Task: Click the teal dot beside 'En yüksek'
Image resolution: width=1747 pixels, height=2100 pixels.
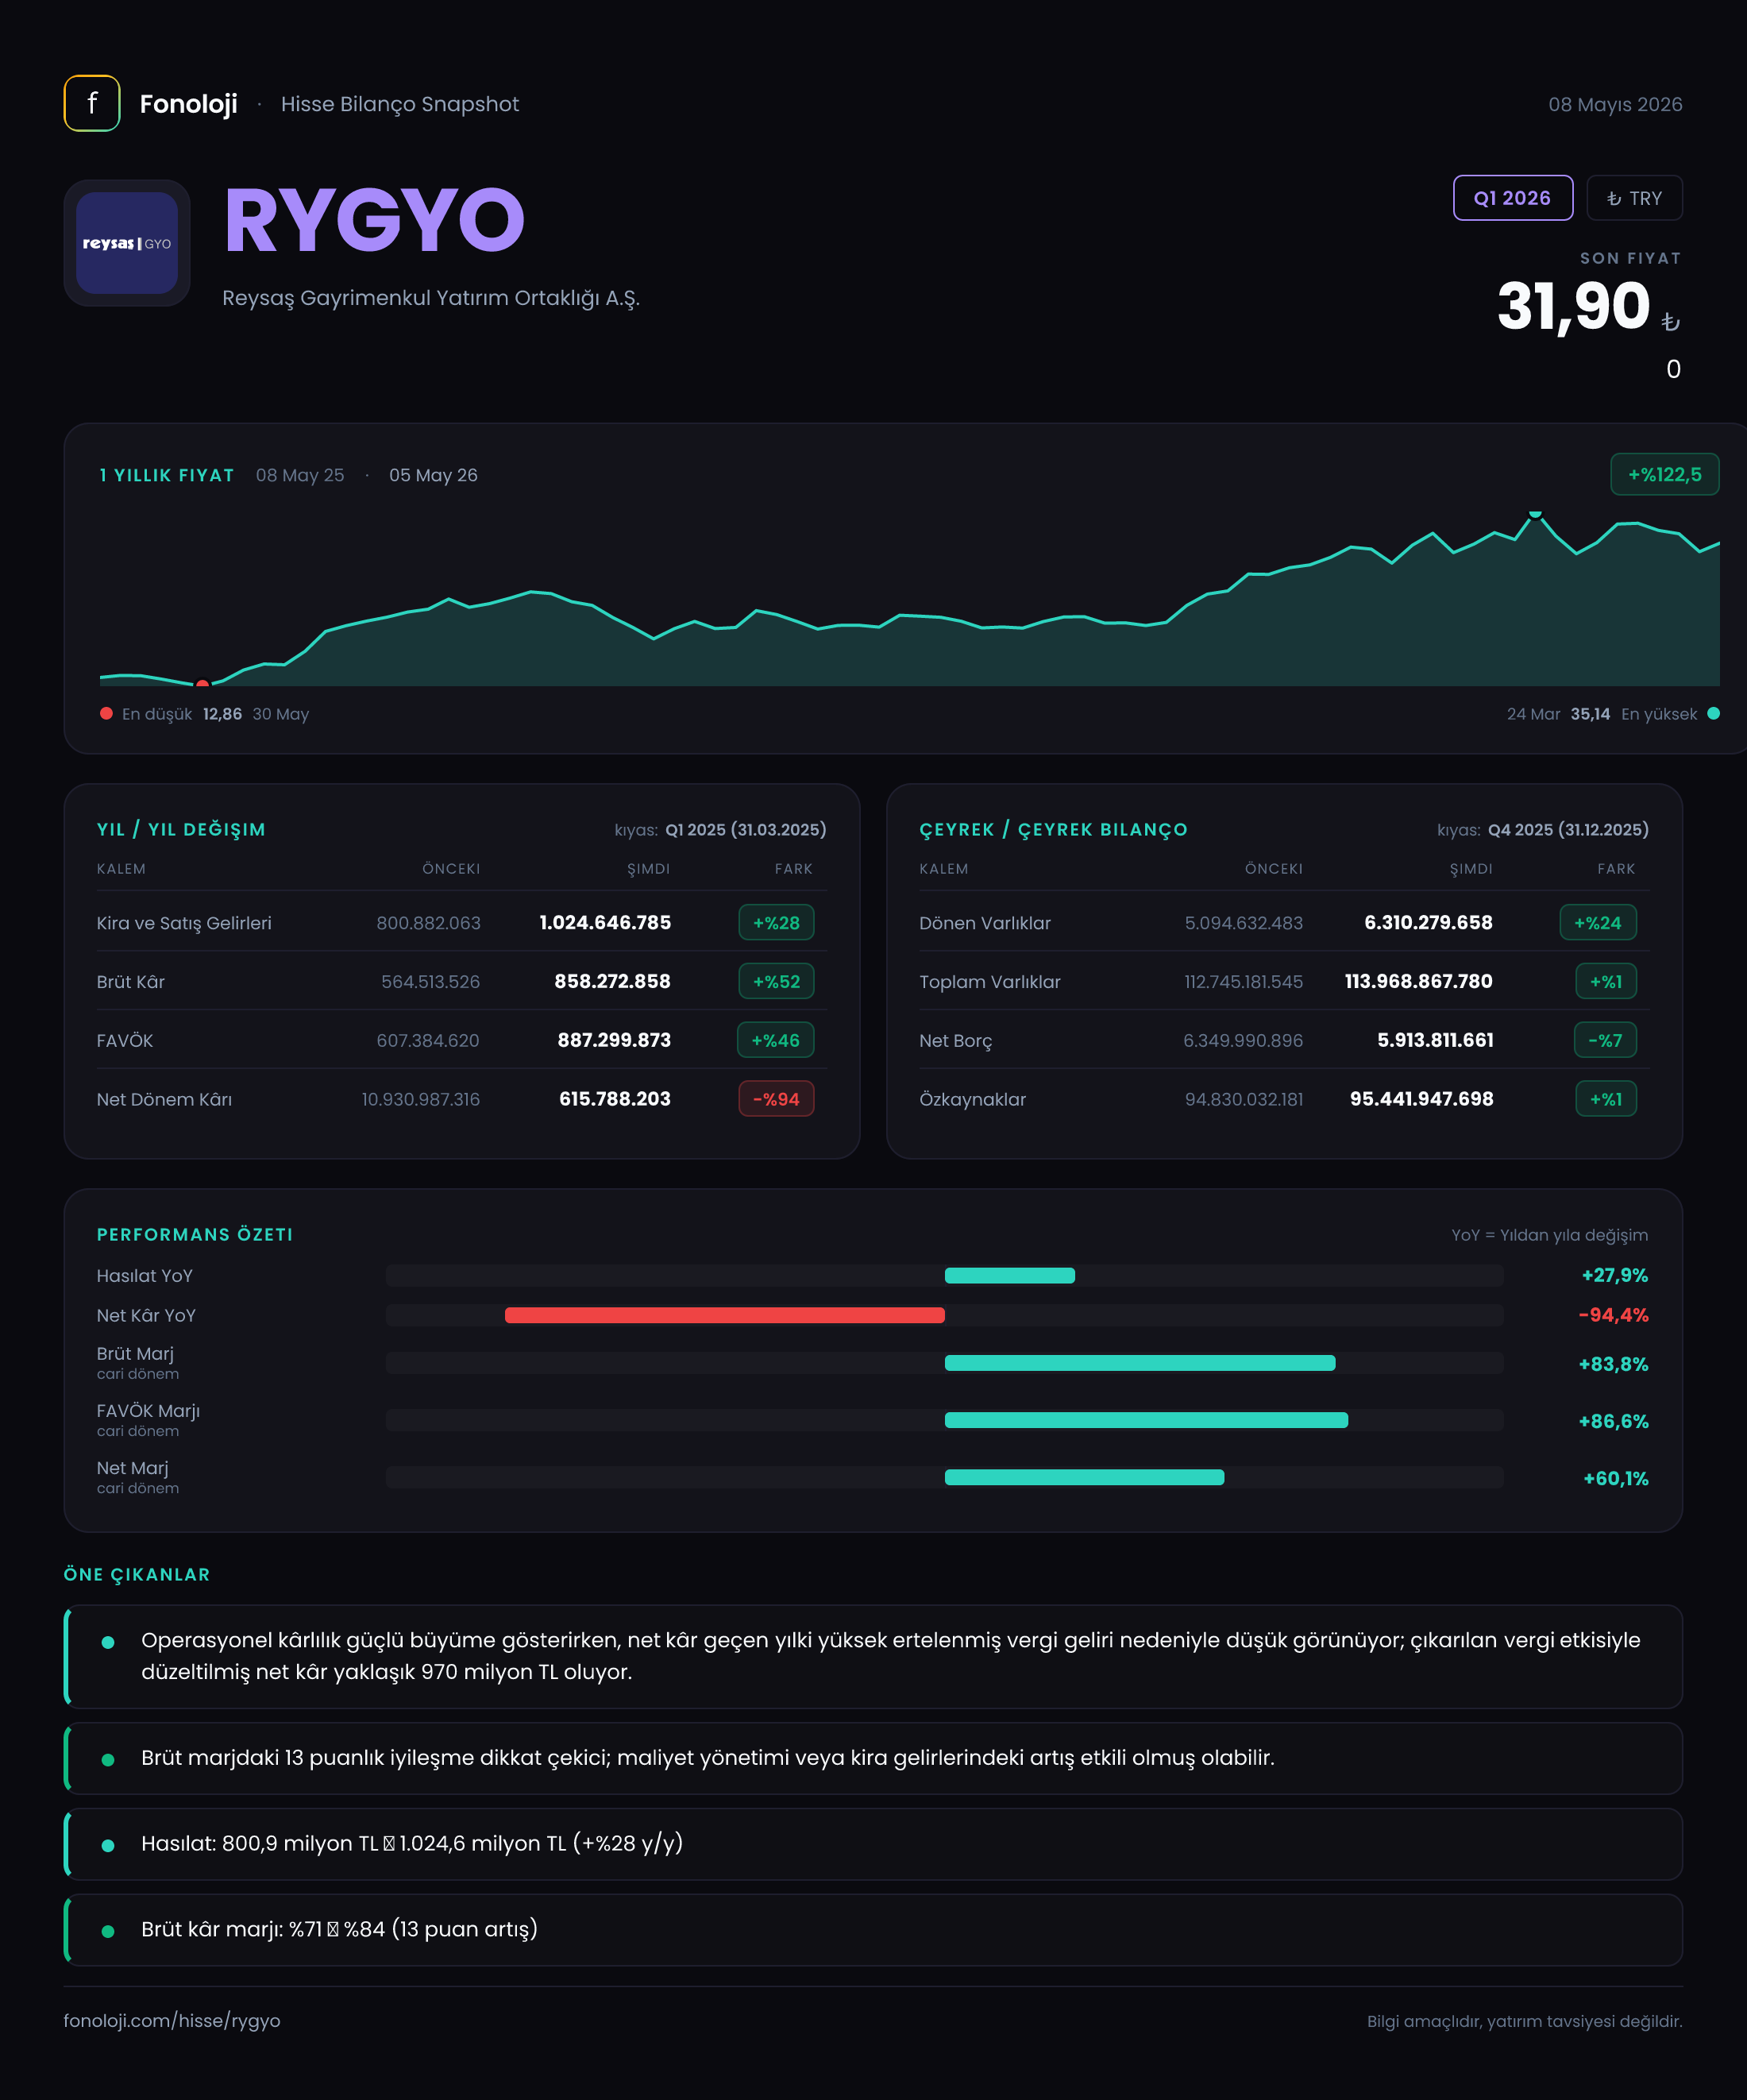Action: point(1713,713)
